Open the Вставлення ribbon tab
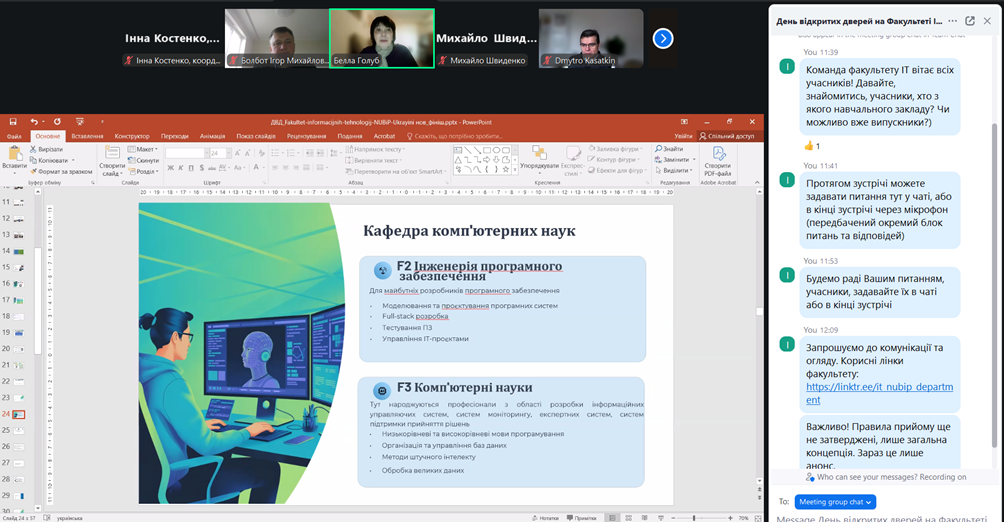 pyautogui.click(x=87, y=136)
